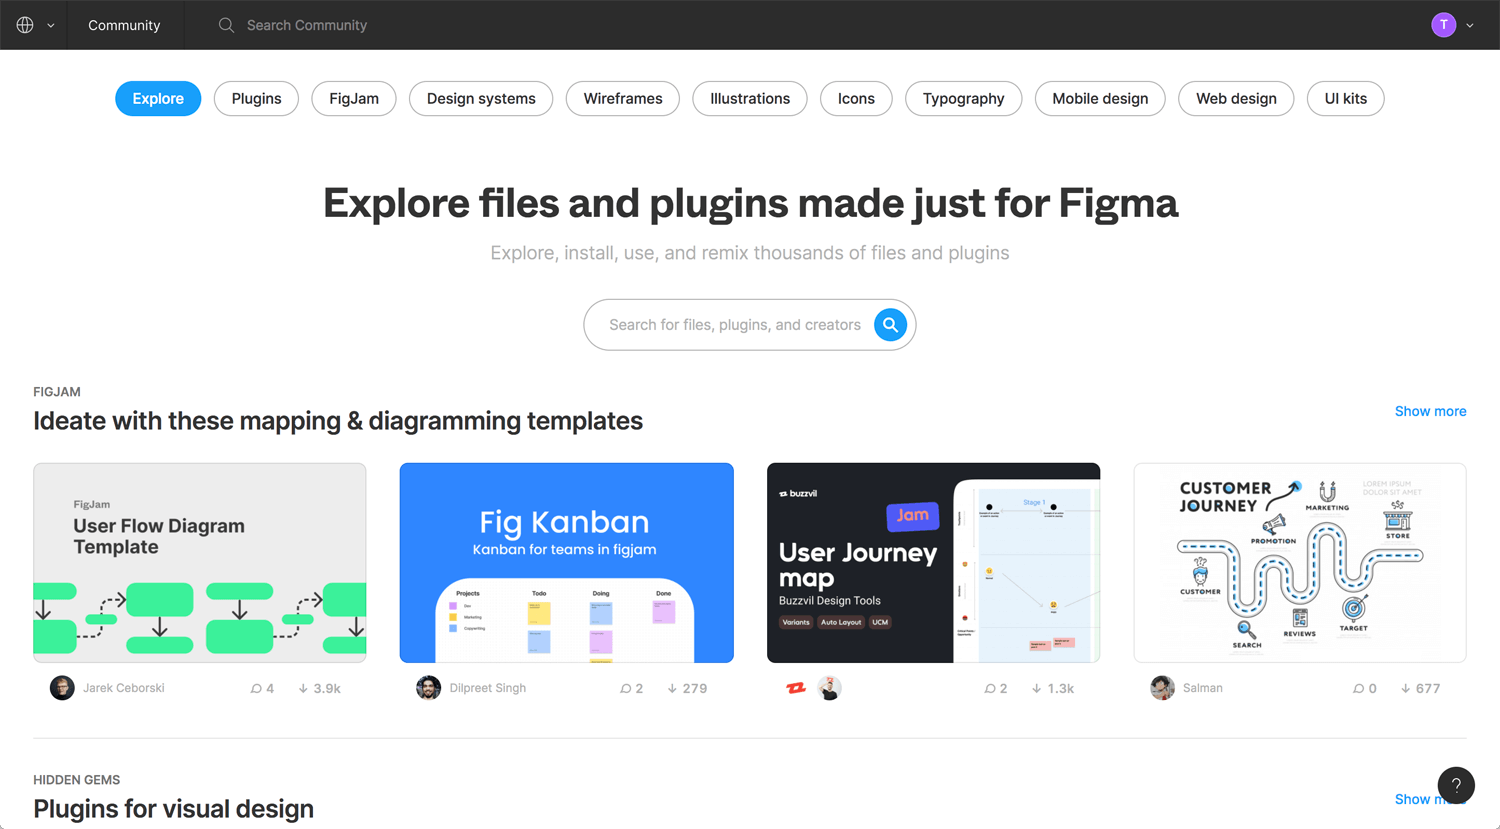Screen dimensions: 1500x829
Task: Click comment icon on User Flow Diagram card
Action: (256, 689)
